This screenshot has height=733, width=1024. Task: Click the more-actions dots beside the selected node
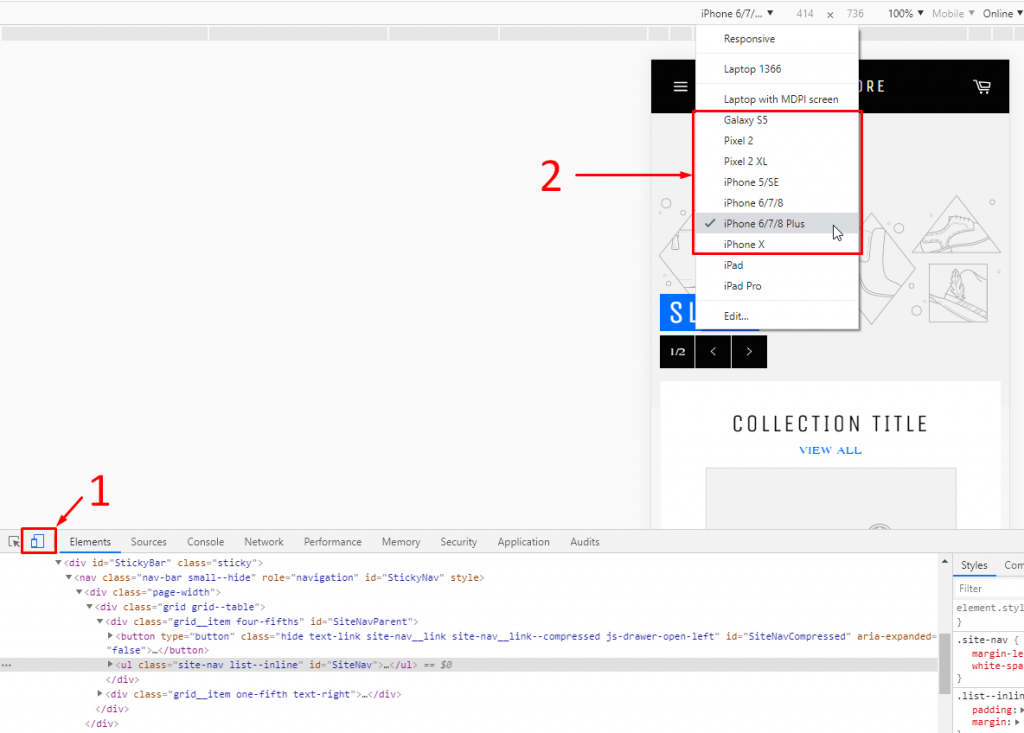6,664
